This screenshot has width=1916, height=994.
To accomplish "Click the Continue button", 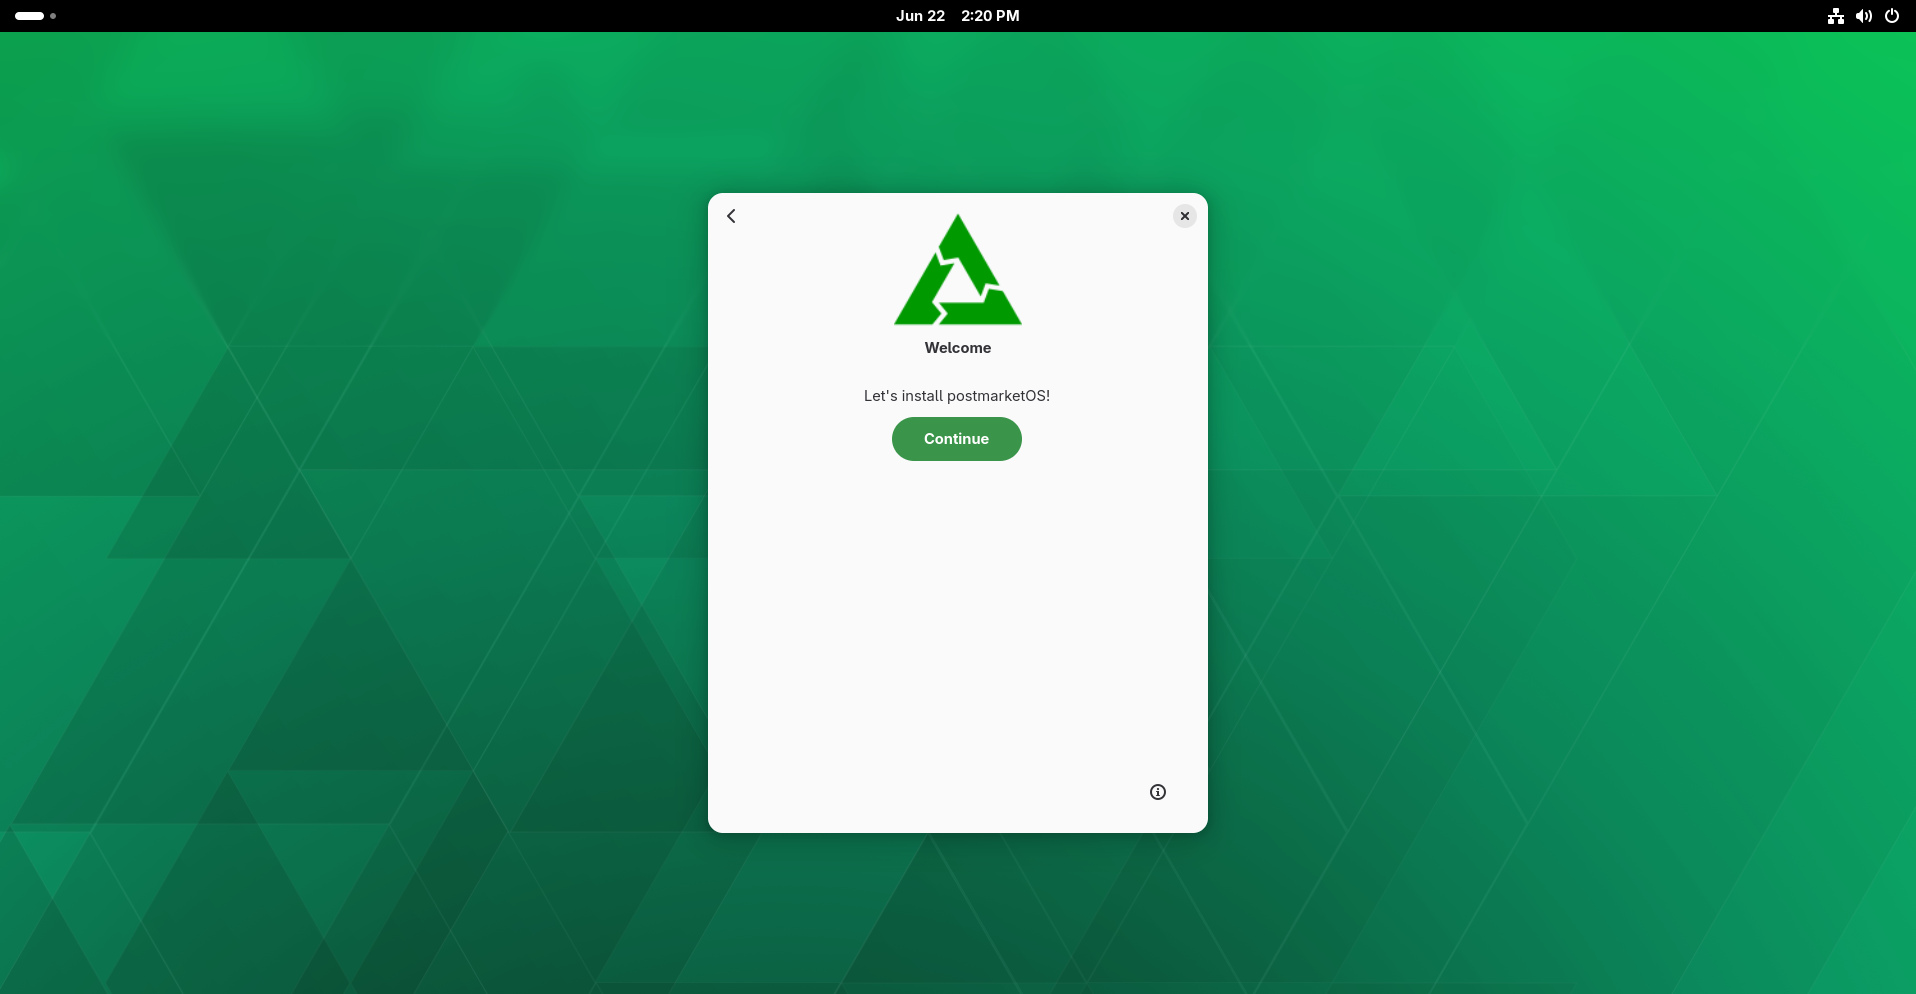I will 956,439.
